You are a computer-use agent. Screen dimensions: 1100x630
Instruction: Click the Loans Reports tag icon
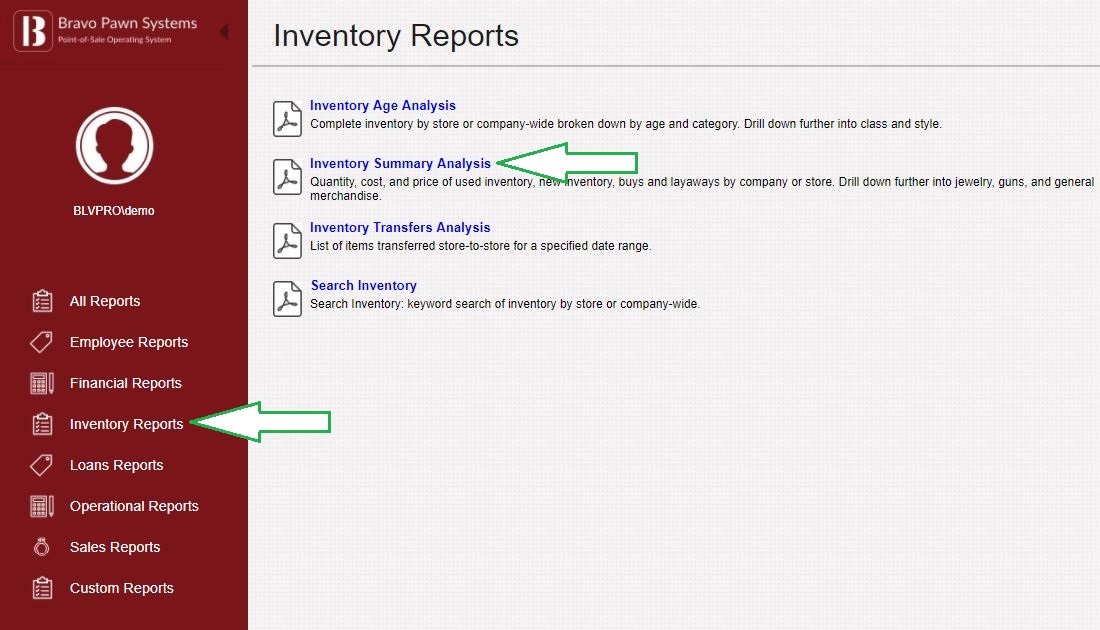click(x=41, y=465)
